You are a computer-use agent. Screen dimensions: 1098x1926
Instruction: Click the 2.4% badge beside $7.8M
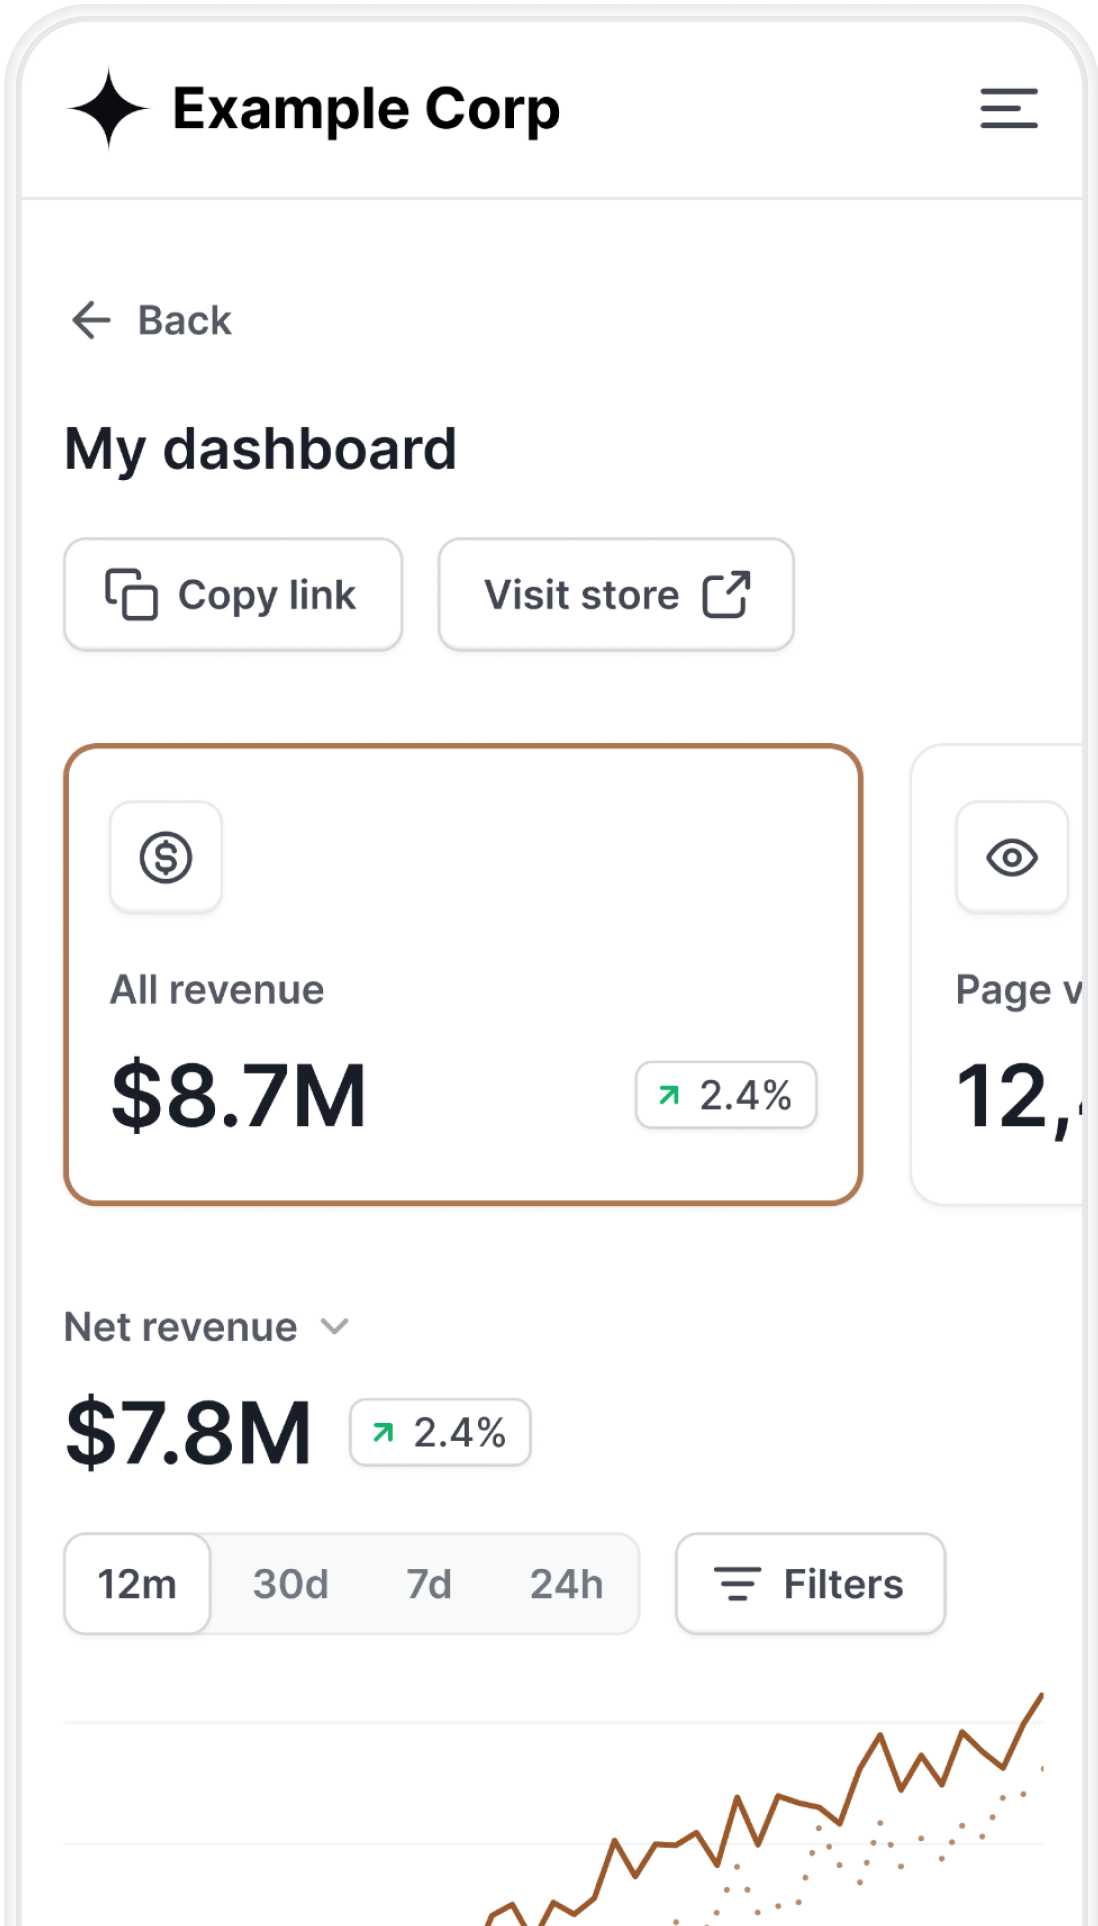point(440,1432)
